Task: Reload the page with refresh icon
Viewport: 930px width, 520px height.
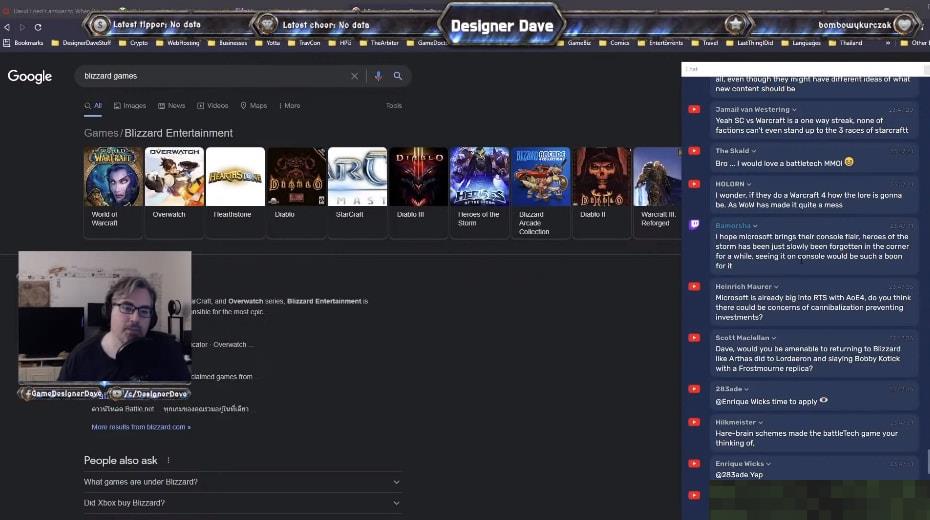Action: [x=38, y=27]
